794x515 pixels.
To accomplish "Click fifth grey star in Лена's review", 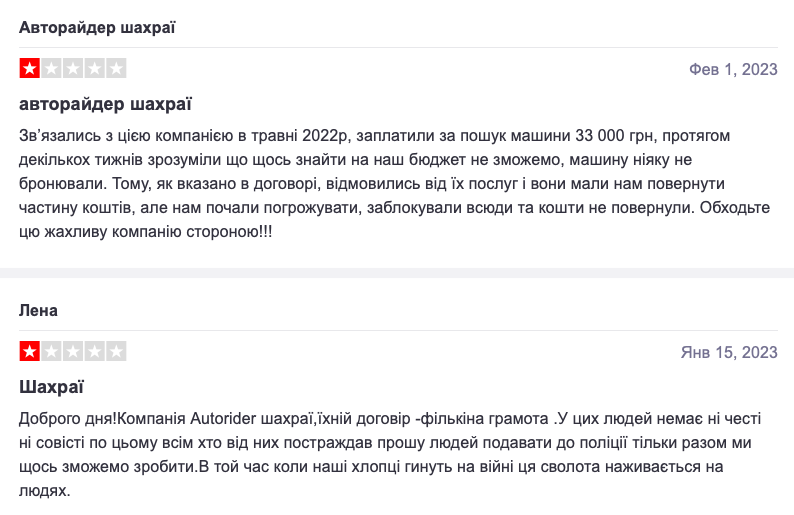I will (116, 351).
